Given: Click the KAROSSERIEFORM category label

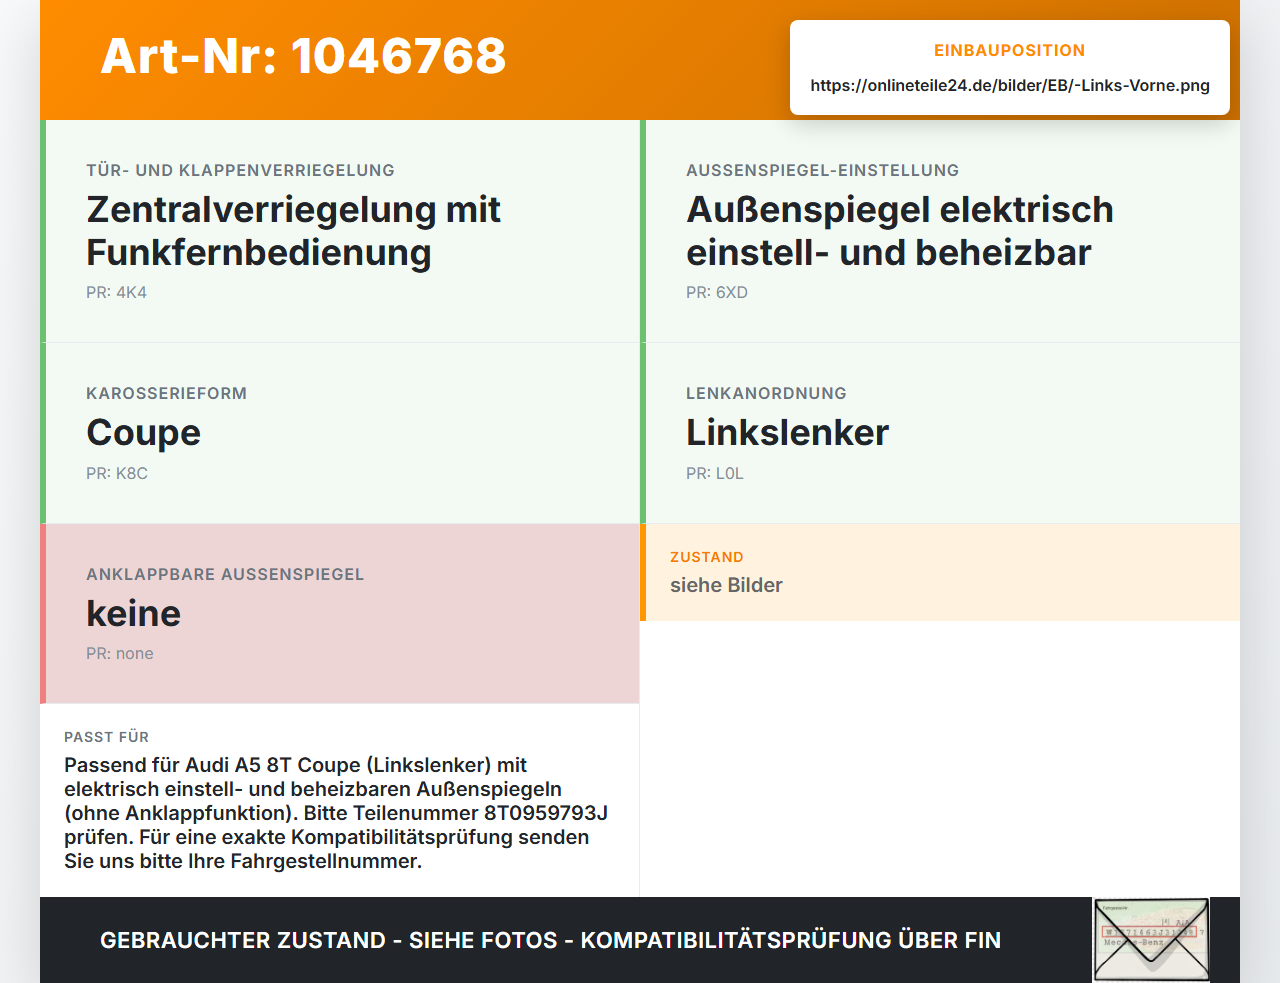Looking at the screenshot, I should coord(166,393).
